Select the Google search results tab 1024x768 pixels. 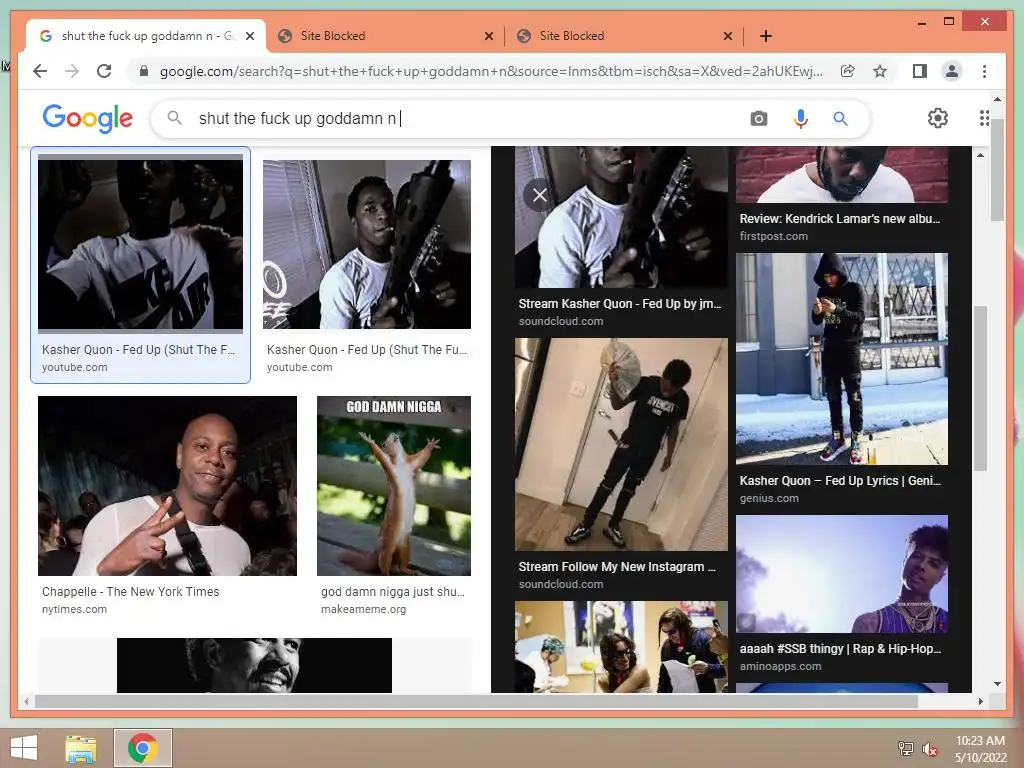pyautogui.click(x=146, y=36)
